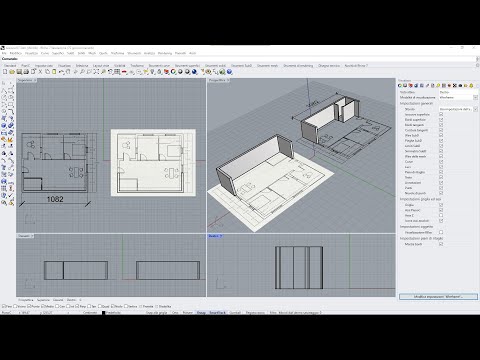Toggle Bordi superficie checkbox
This screenshot has height=360, width=480.
click(441, 119)
